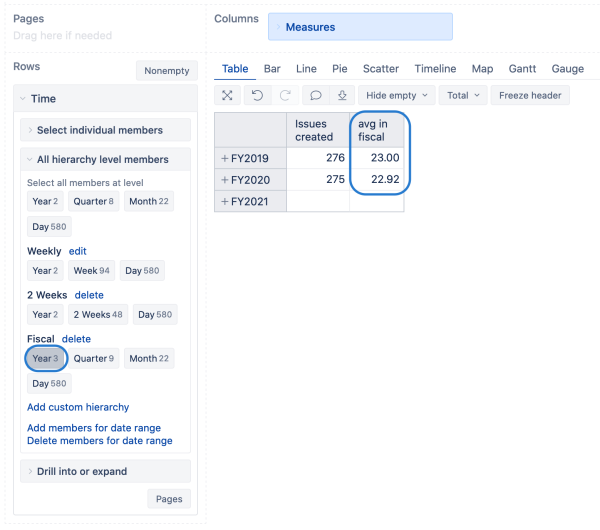Click Delete members for date range
Viewport: 600px width, 530px height.
tap(100, 441)
